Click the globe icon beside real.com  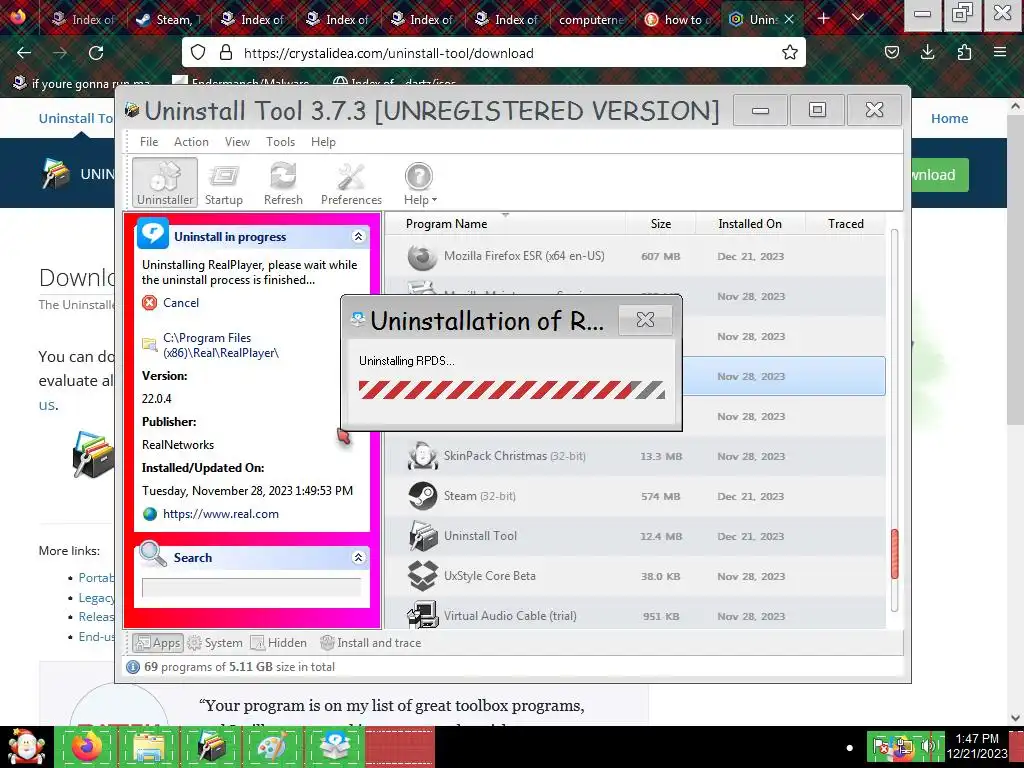tap(150, 514)
